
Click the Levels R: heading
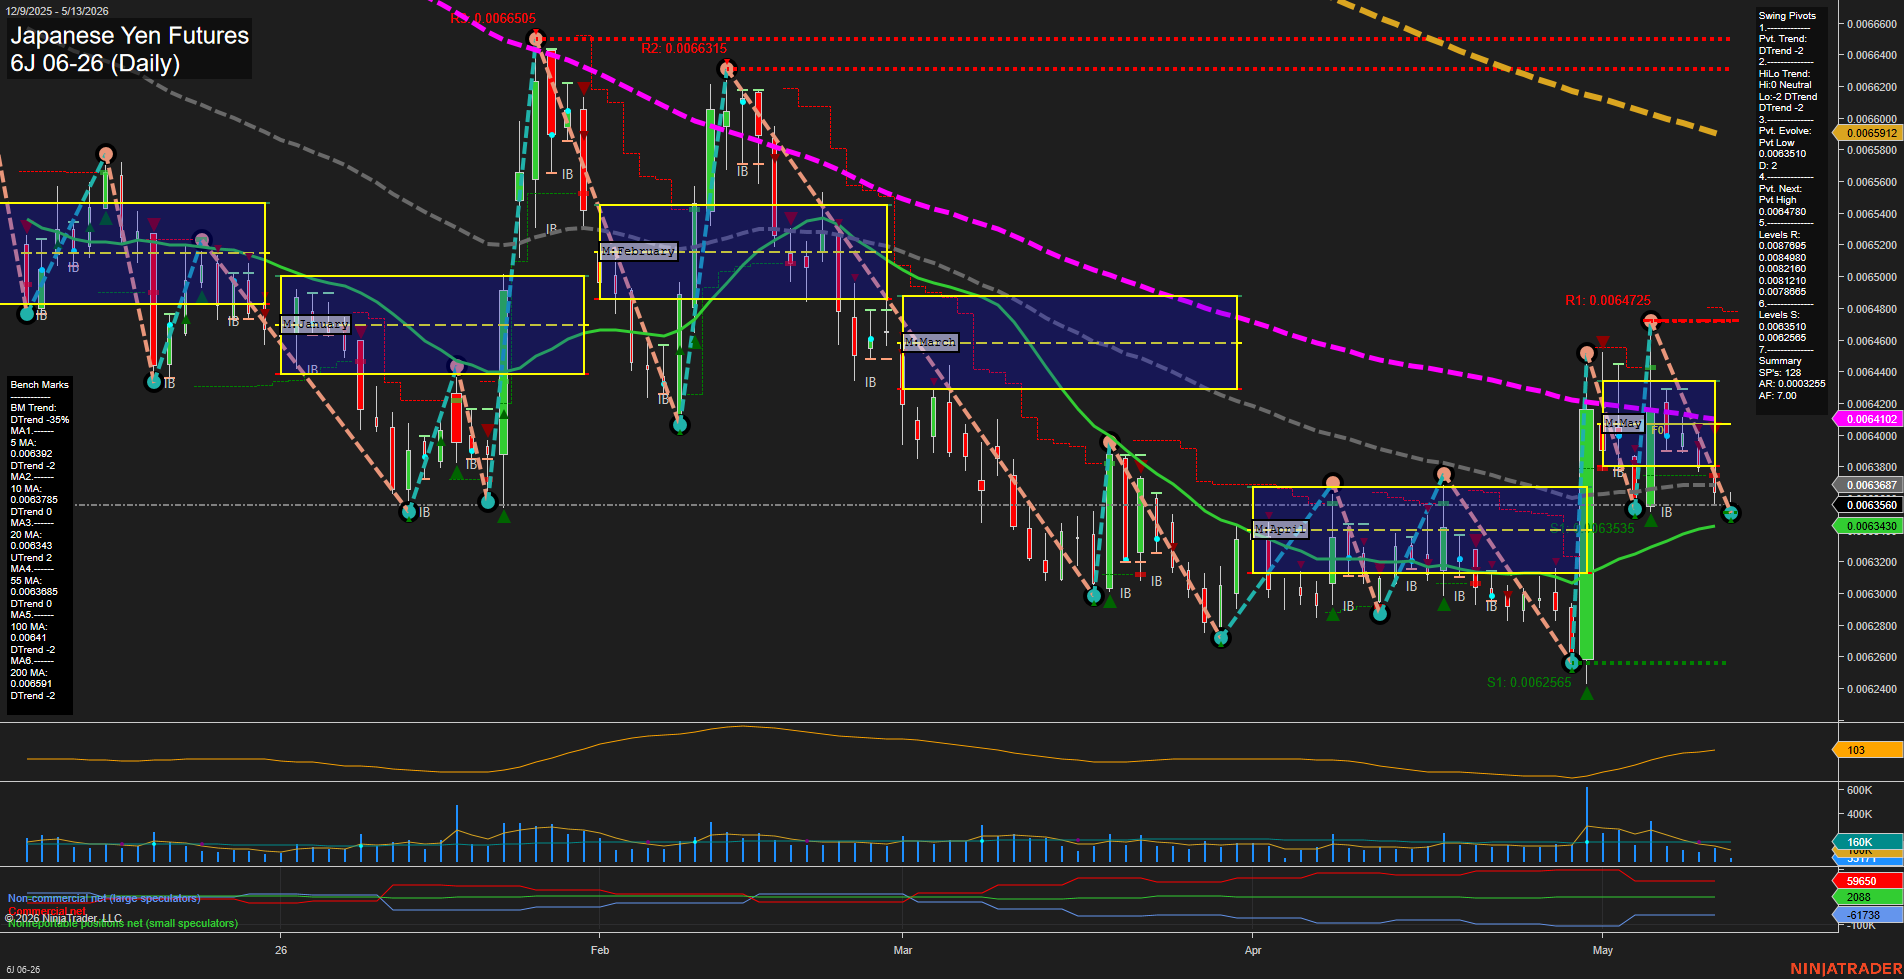click(1780, 235)
